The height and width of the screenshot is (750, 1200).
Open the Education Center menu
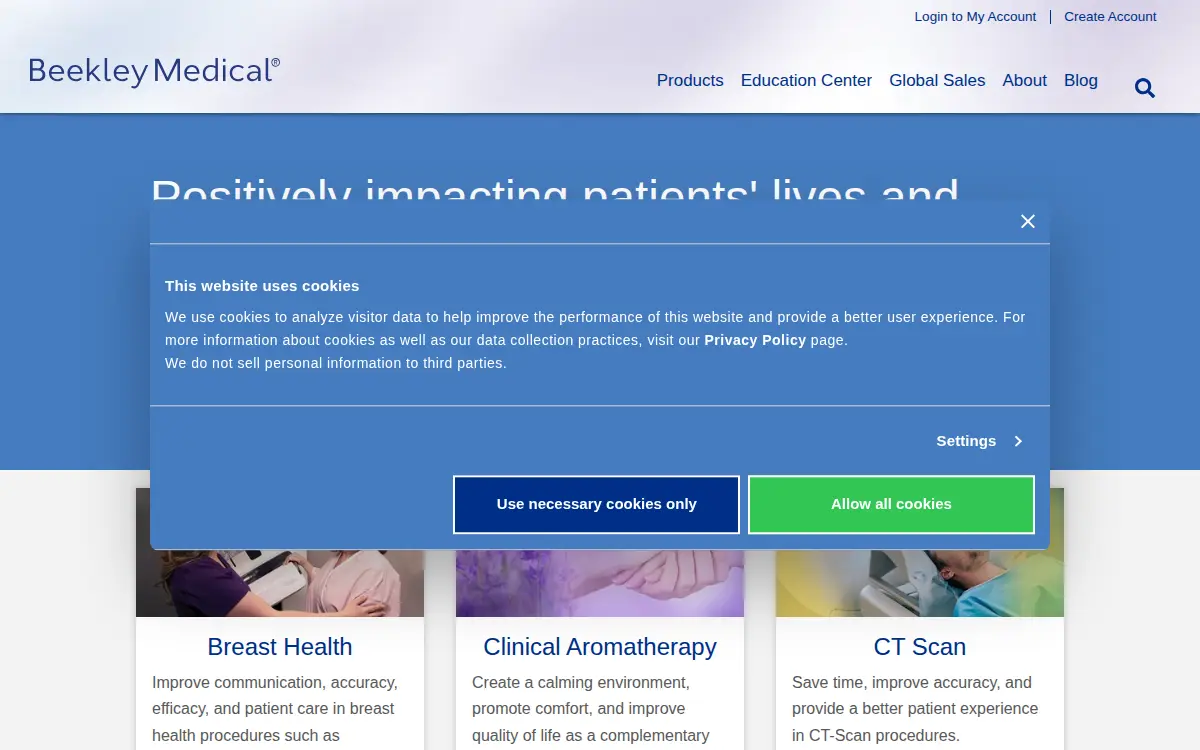point(806,80)
